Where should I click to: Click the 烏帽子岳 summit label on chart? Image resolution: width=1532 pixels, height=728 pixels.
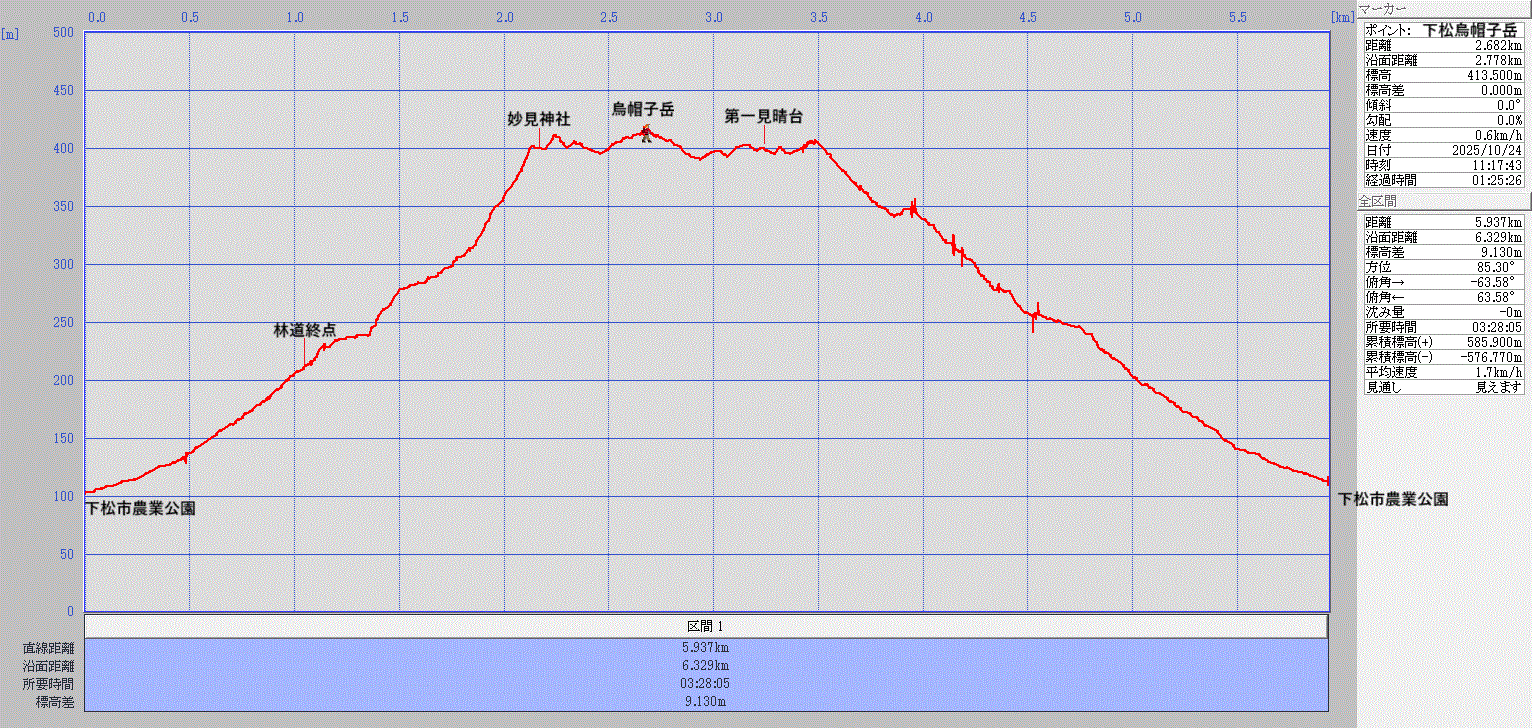click(x=643, y=109)
